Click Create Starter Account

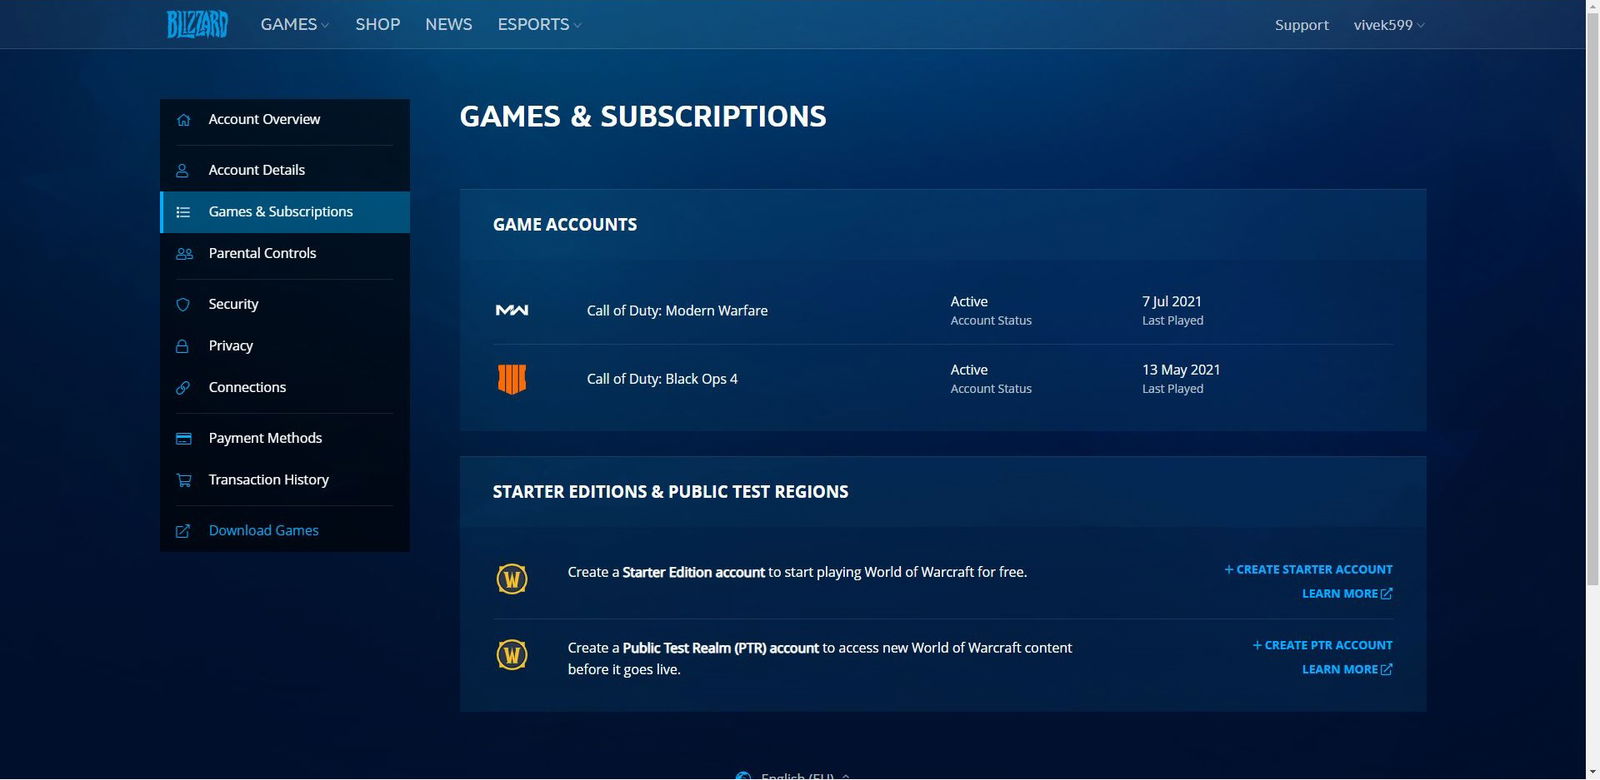[x=1309, y=570]
